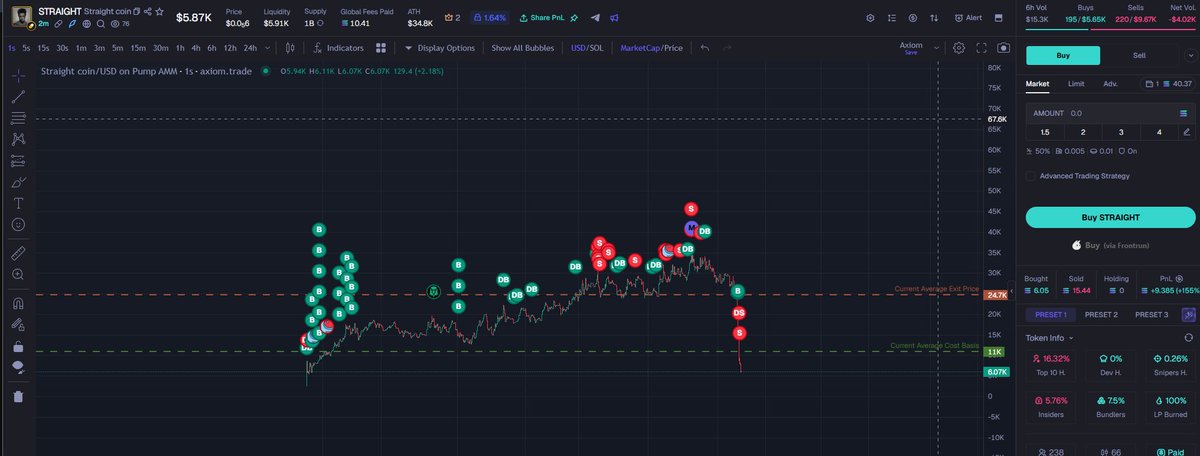Viewport: 1200px width, 456px height.
Task: Switch to the Sell side toggle
Action: [x=1139, y=56]
